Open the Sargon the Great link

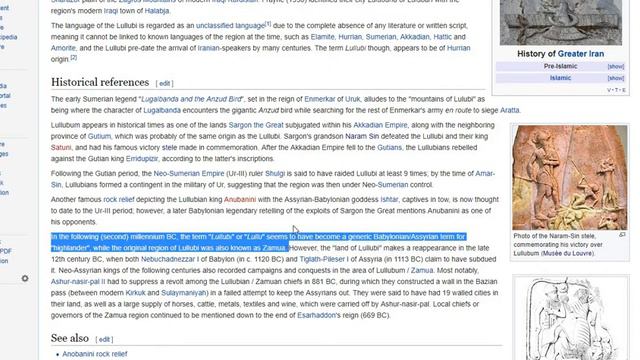click(256, 125)
